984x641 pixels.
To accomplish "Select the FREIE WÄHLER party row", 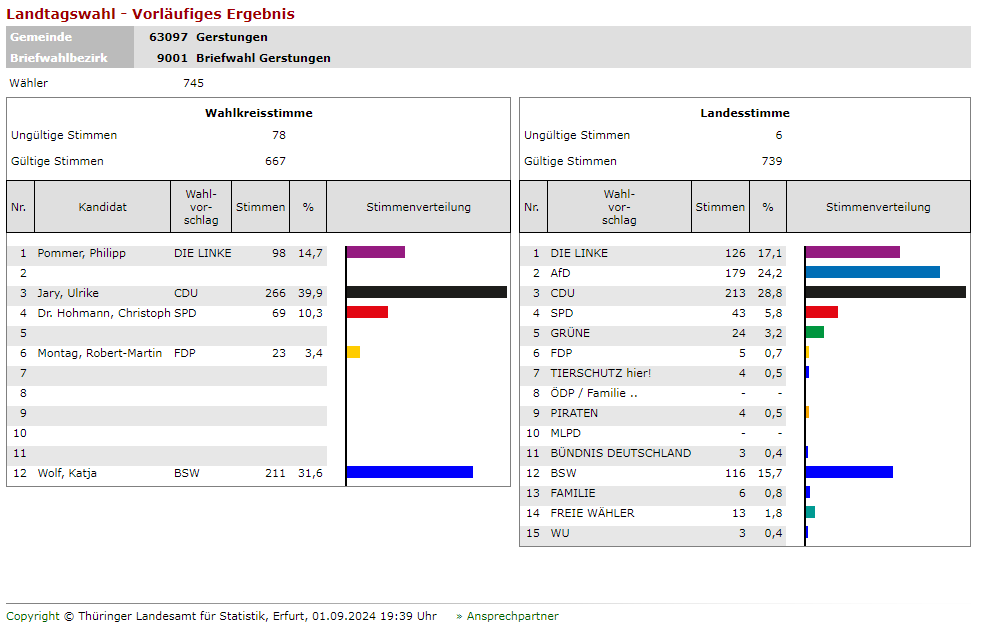I will point(592,513).
